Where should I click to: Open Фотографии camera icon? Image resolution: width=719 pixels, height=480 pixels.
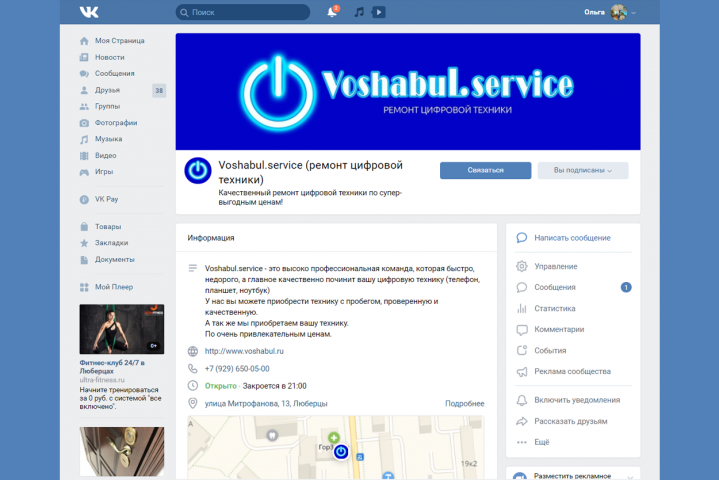(x=84, y=123)
